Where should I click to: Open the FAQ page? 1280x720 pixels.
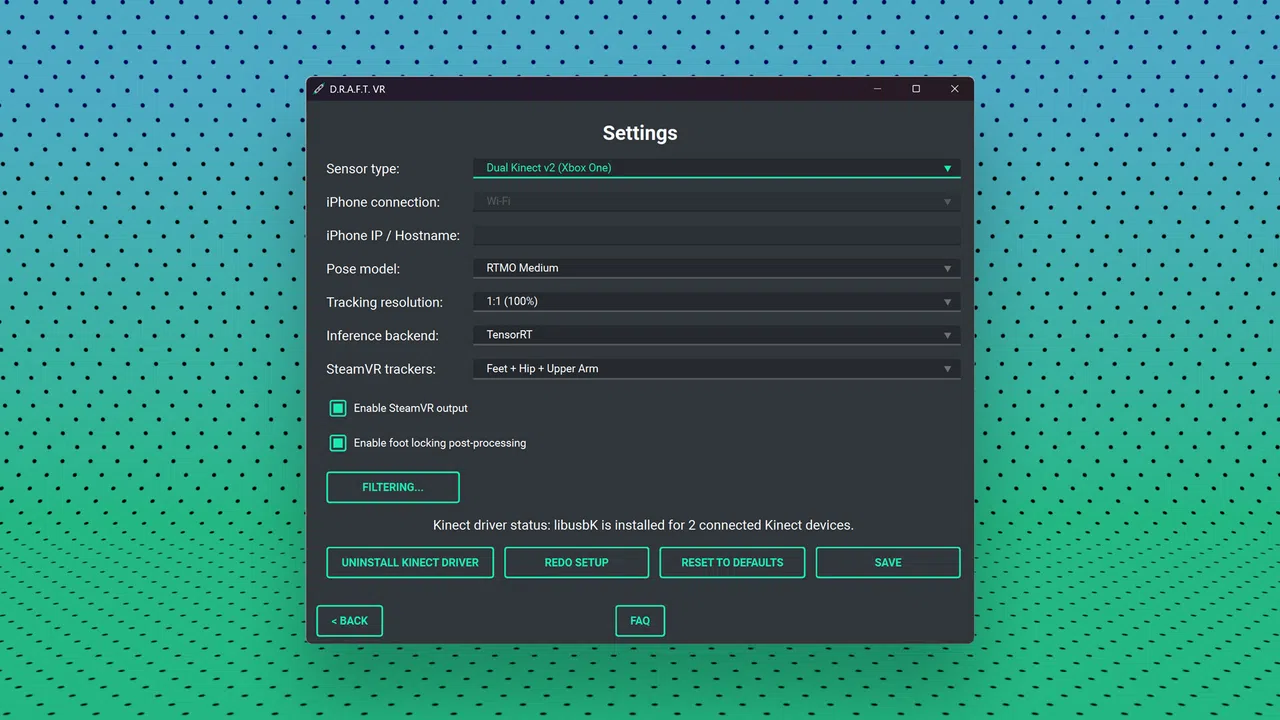(x=640, y=621)
